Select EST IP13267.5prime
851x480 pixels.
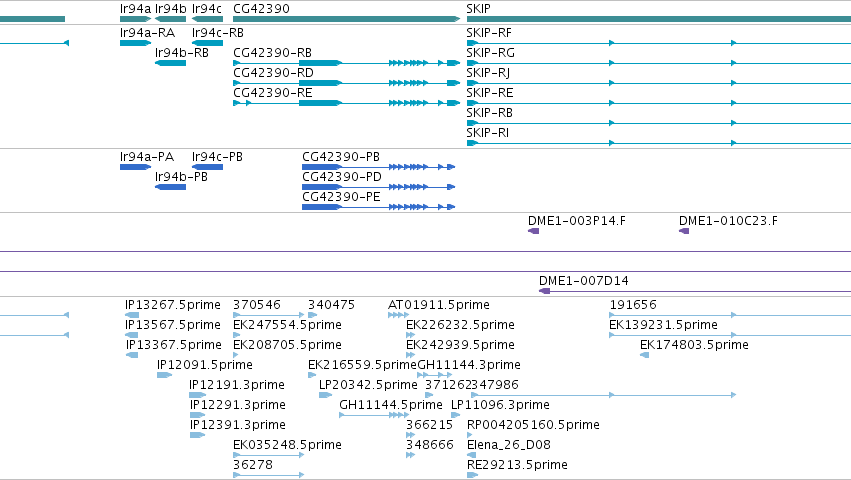click(132, 315)
